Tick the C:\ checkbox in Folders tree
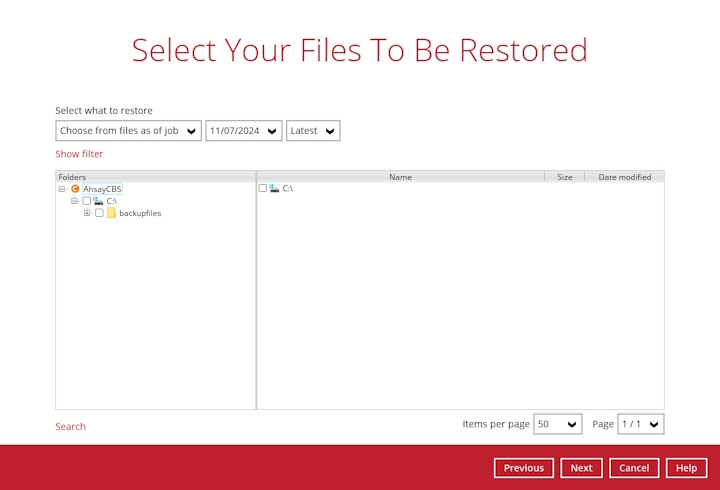This screenshot has height=490, width=720. (x=87, y=201)
